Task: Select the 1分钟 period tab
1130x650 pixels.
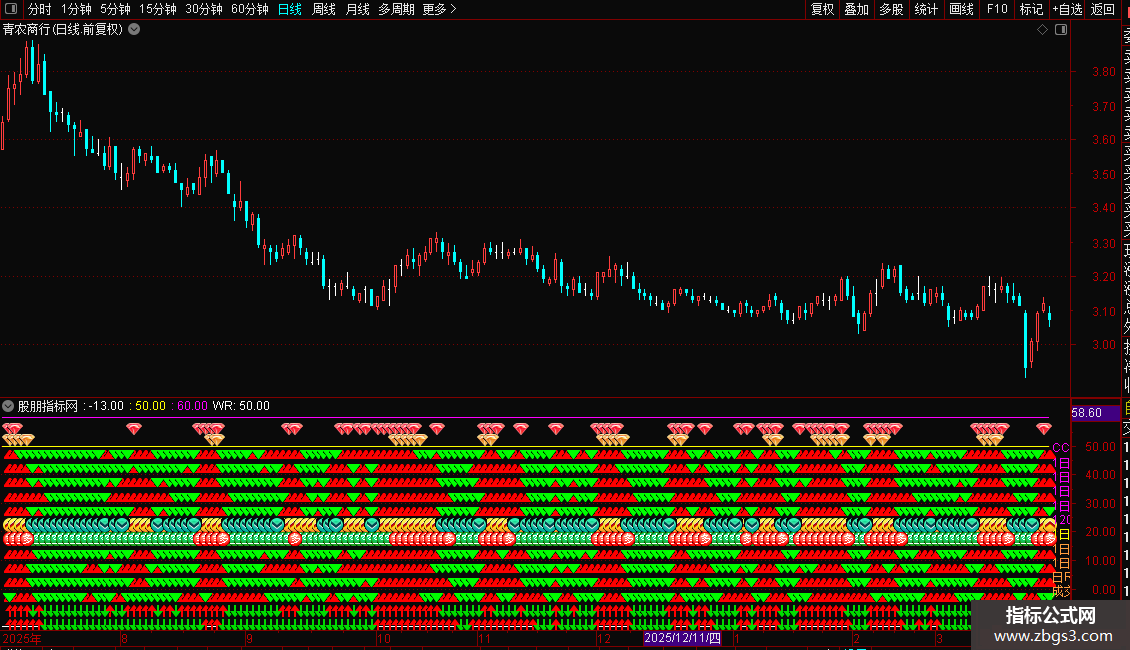Action: (x=76, y=9)
